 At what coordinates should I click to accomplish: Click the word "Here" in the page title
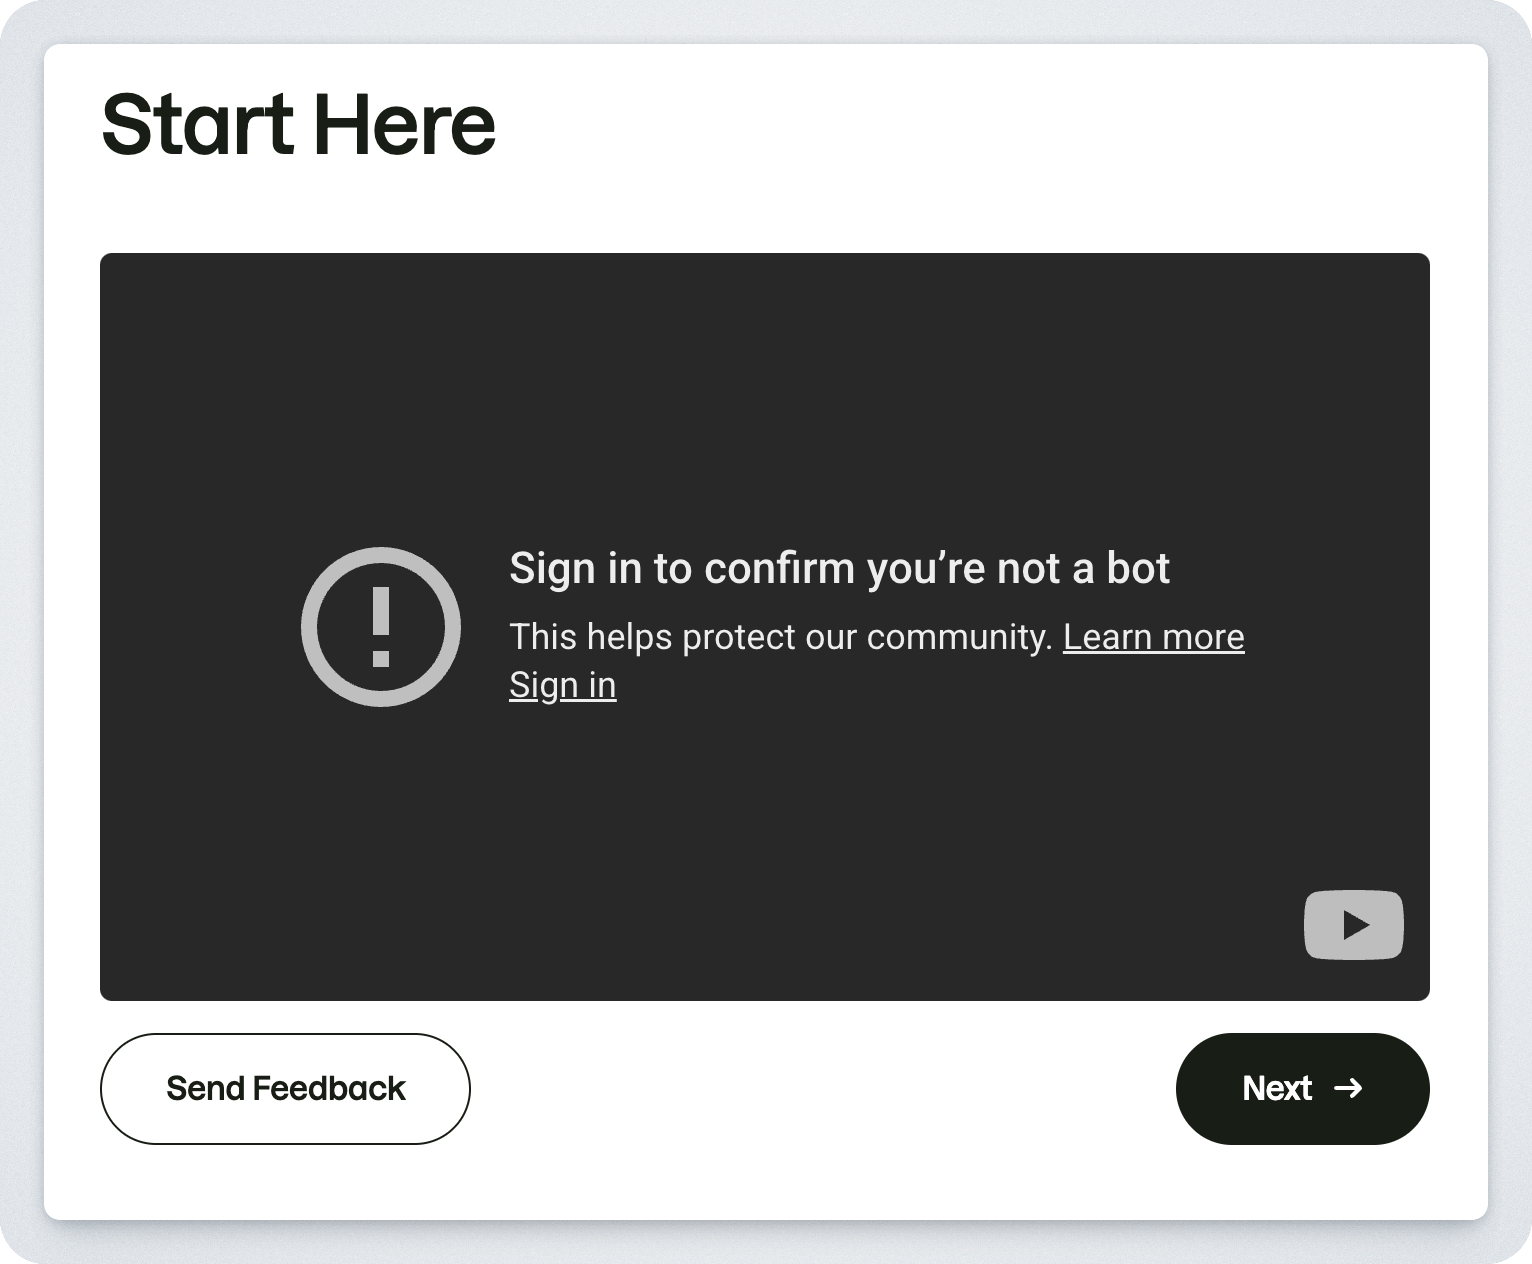404,125
